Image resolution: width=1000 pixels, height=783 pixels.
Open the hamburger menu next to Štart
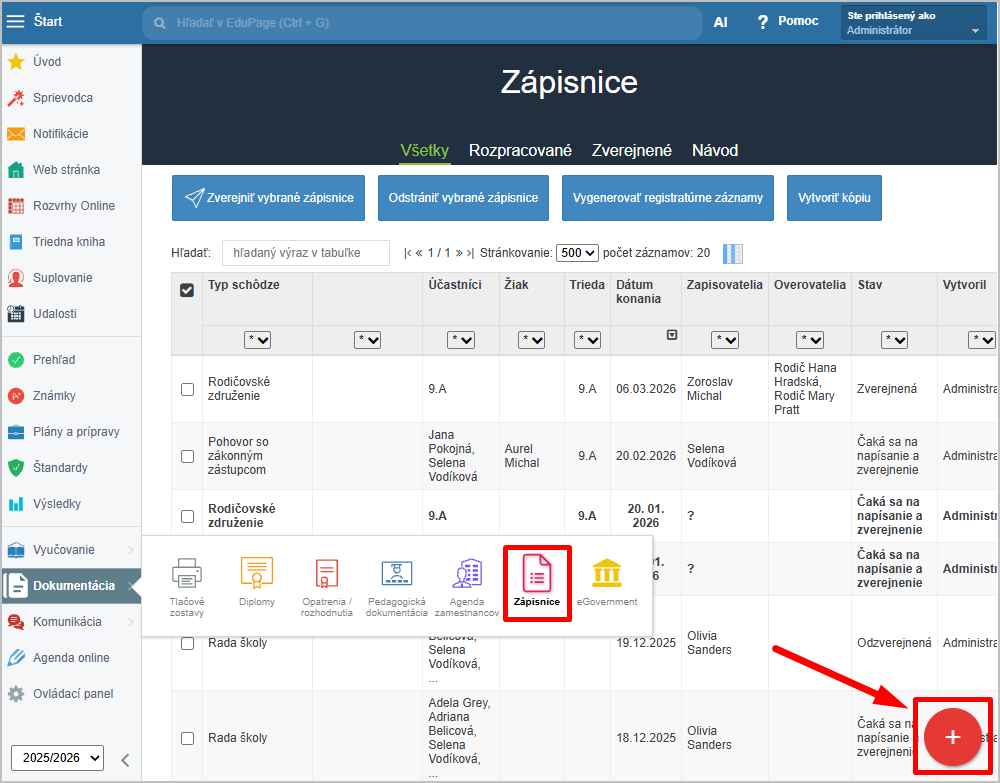pos(16,21)
